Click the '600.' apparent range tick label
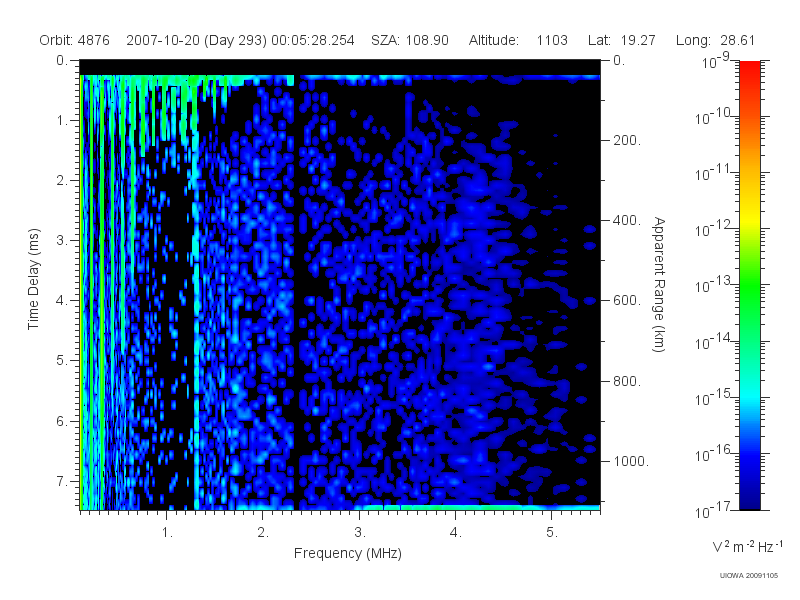 click(627, 301)
